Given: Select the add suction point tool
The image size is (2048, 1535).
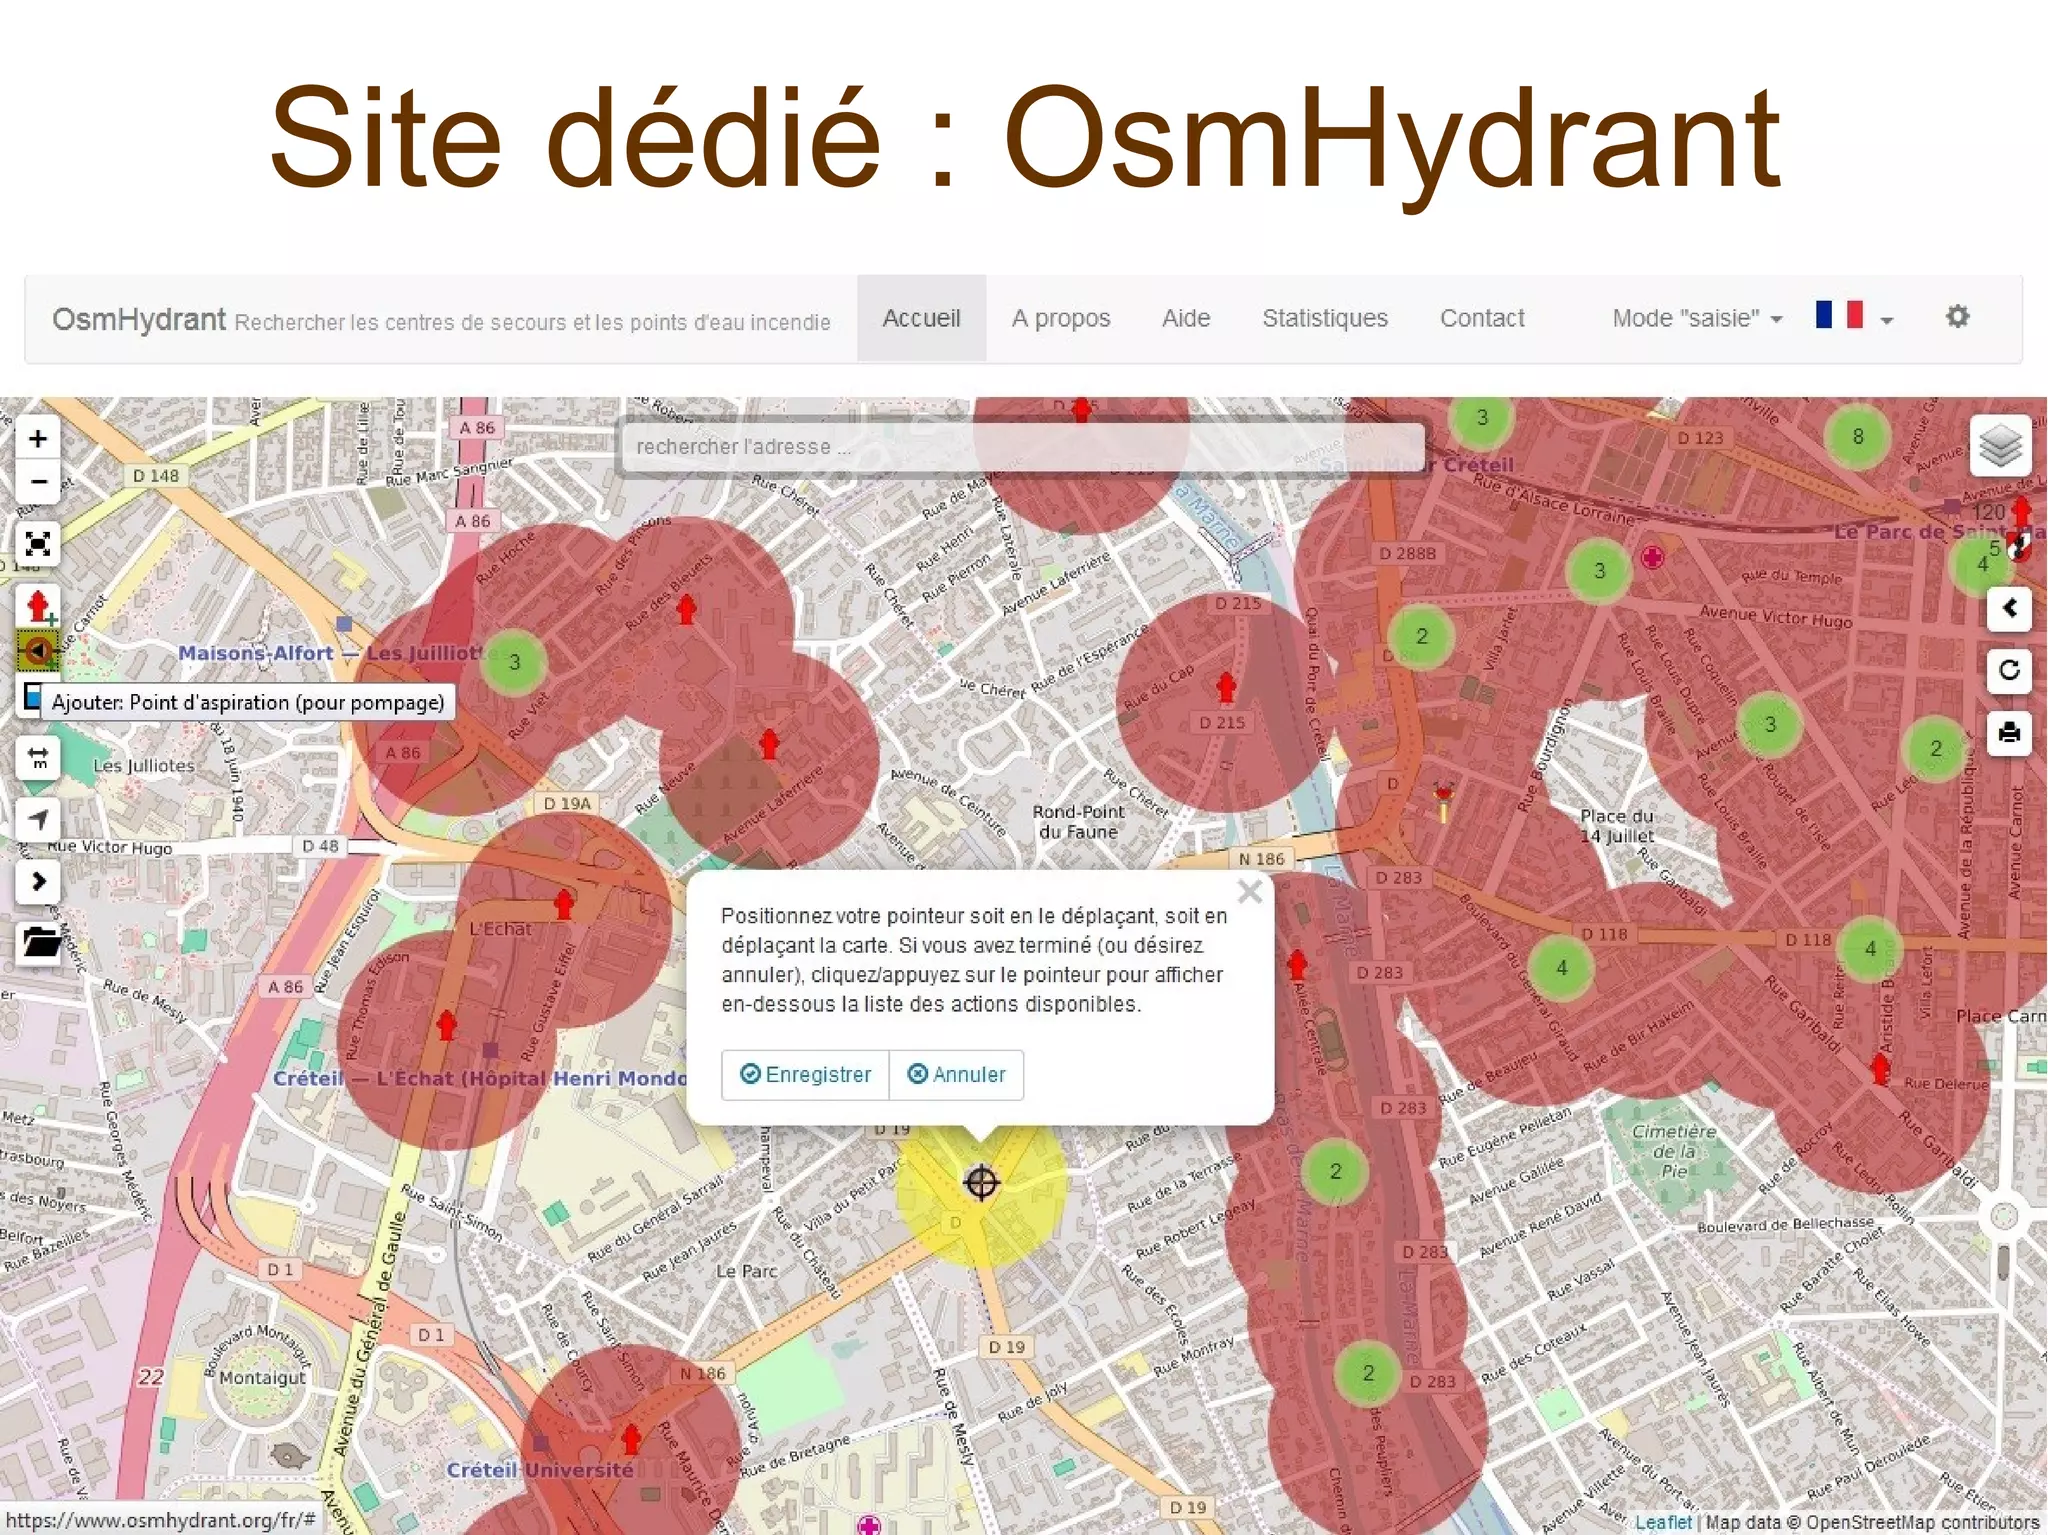Looking at the screenshot, I should pyautogui.click(x=38, y=650).
